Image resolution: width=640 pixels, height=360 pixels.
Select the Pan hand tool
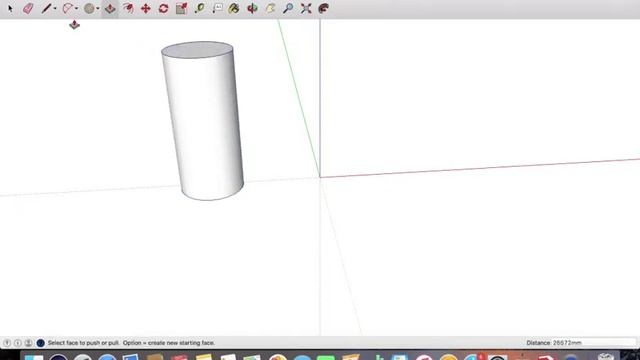click(270, 8)
